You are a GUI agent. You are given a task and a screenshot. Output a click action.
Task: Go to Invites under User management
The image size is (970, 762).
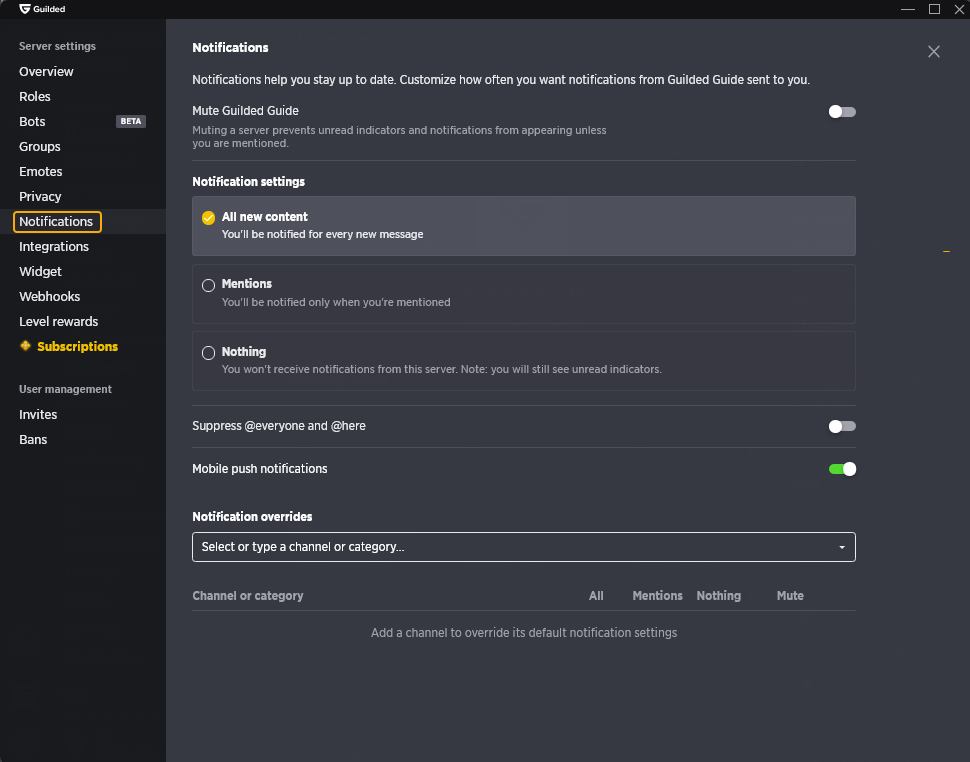(38, 414)
